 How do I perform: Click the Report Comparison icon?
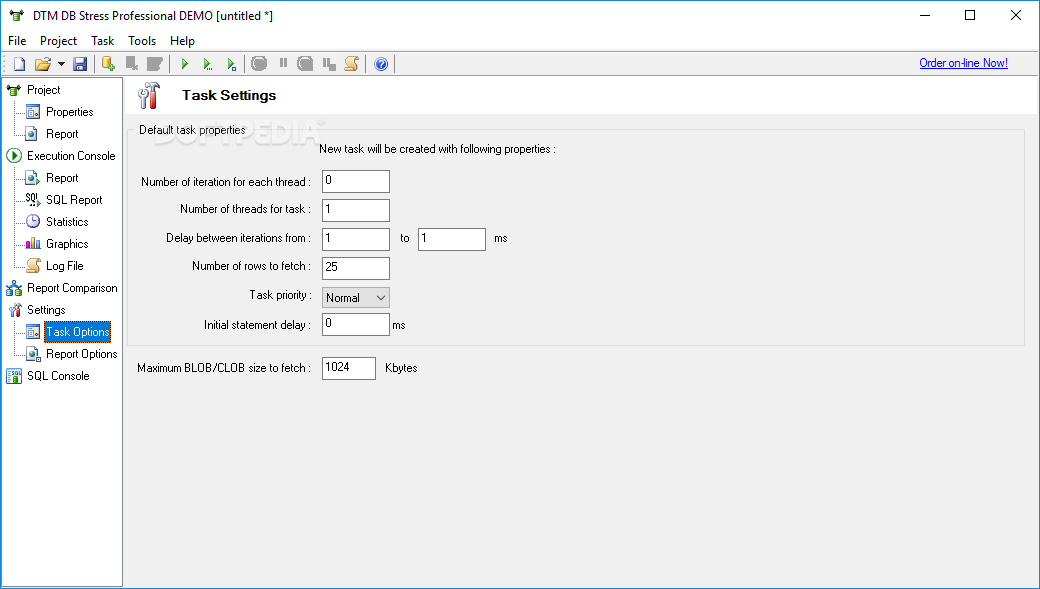coord(14,288)
